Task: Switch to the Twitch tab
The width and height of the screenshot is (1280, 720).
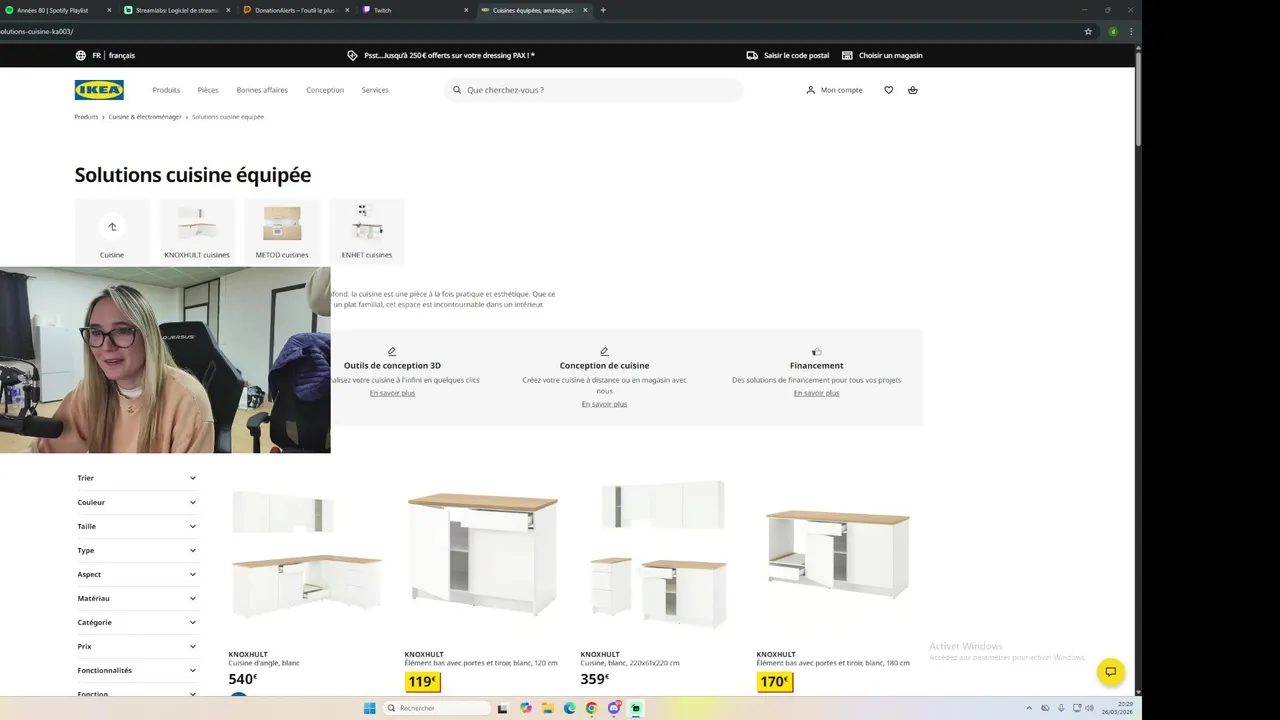Action: (x=415, y=10)
